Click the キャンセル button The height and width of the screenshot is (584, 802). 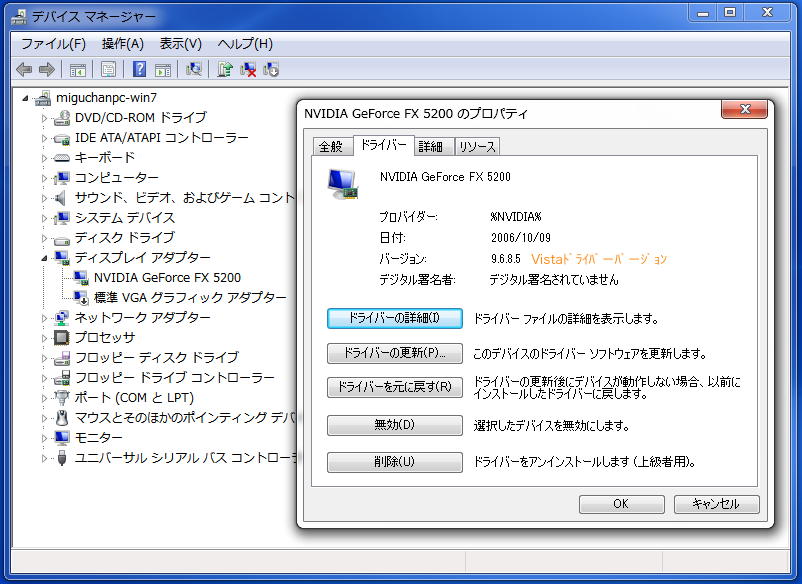(717, 504)
